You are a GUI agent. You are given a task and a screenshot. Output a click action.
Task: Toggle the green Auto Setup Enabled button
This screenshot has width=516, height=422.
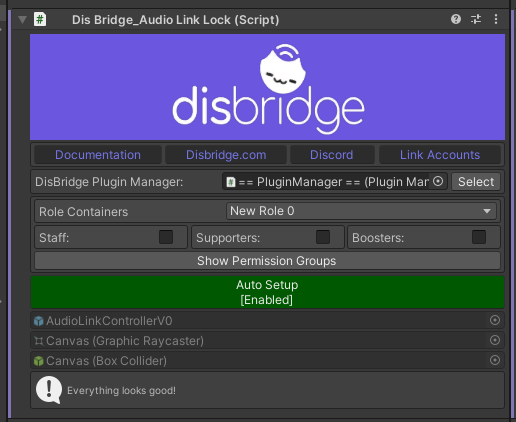coord(267,292)
